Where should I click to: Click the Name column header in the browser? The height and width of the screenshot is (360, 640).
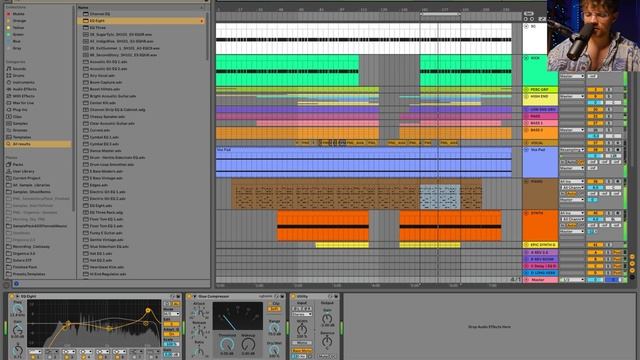pos(83,7)
